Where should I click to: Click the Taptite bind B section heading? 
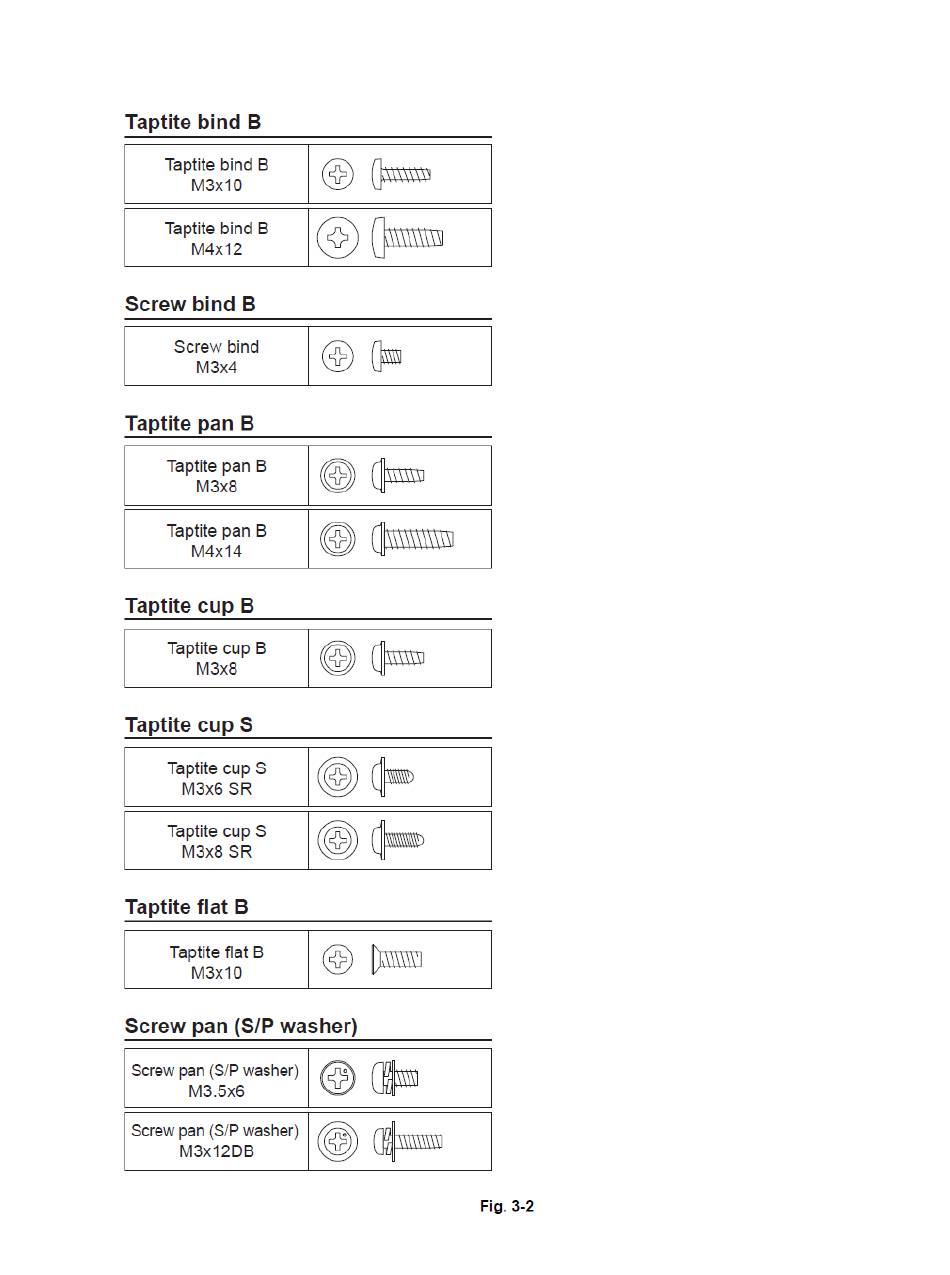[193, 122]
